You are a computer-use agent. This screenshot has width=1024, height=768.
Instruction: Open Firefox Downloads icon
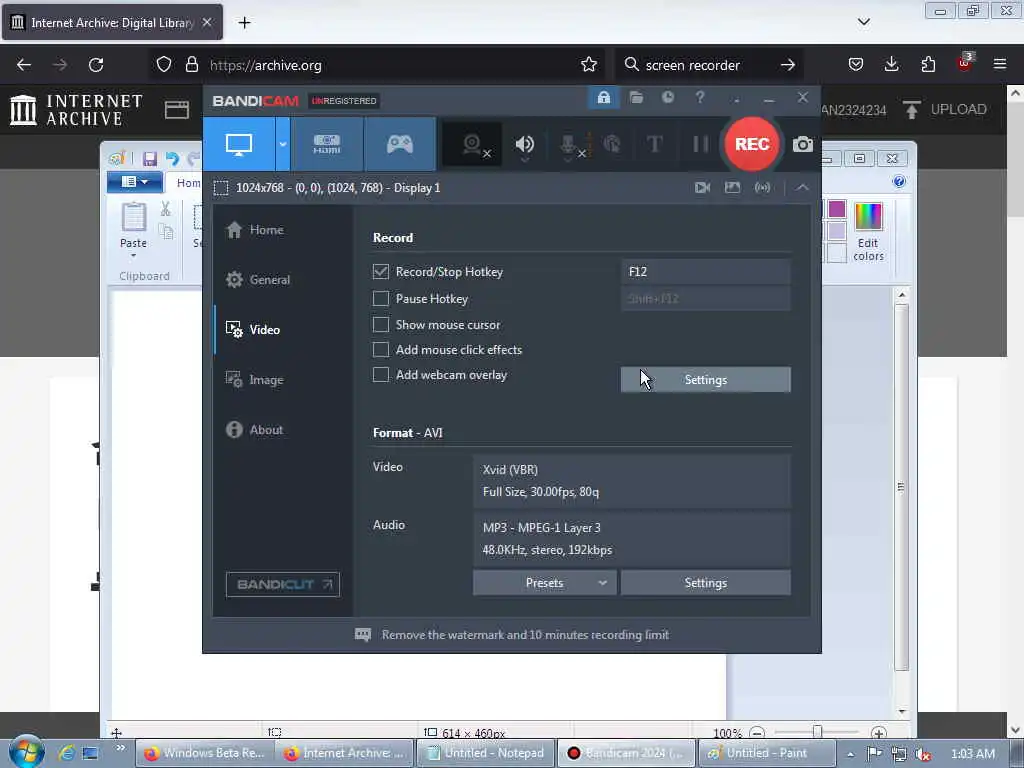coord(891,64)
